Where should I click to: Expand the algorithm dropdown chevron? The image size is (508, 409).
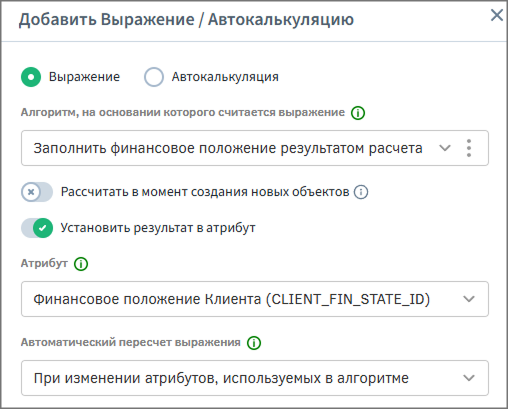(445, 148)
